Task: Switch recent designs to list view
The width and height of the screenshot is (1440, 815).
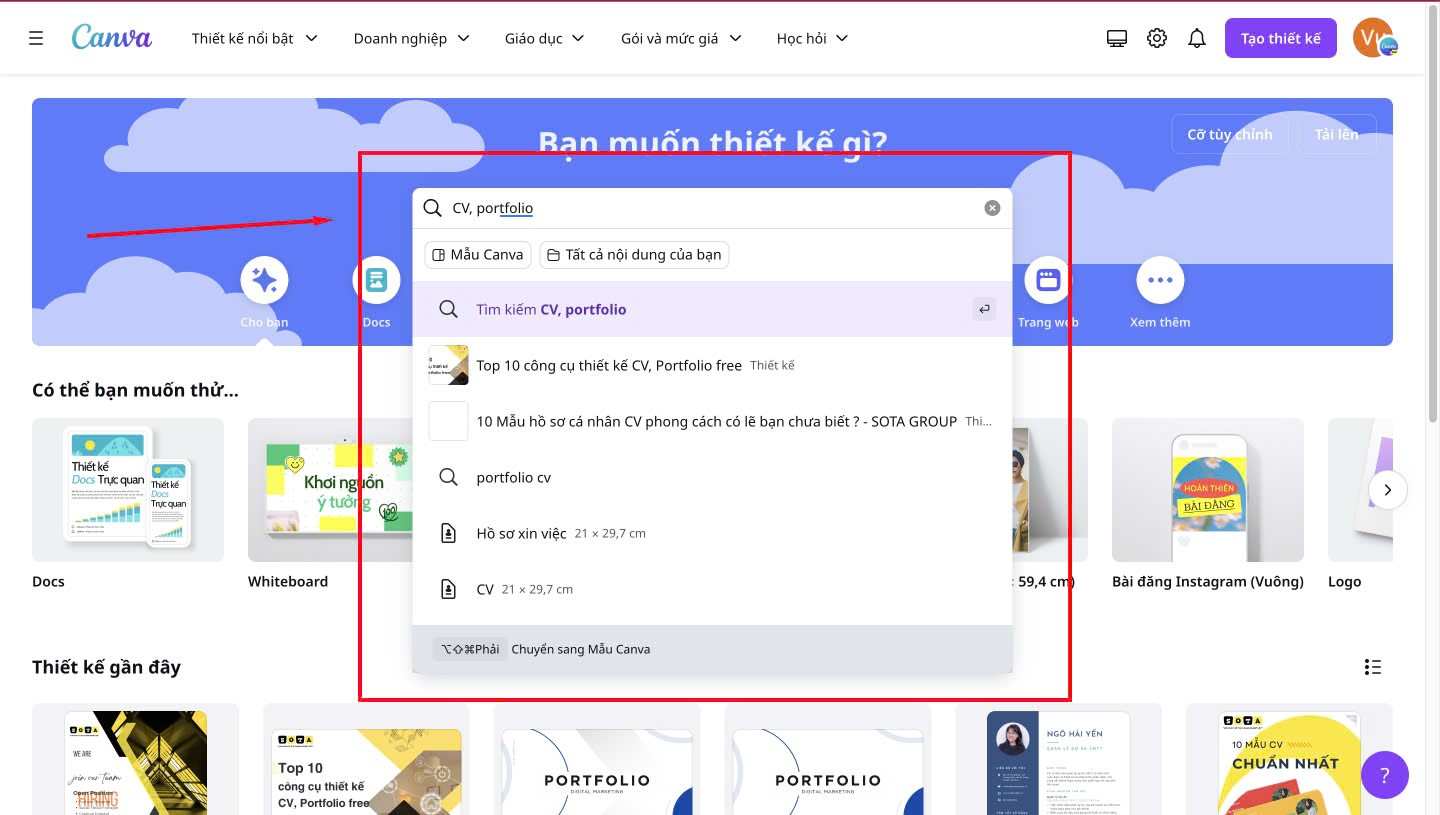Action: (1373, 667)
